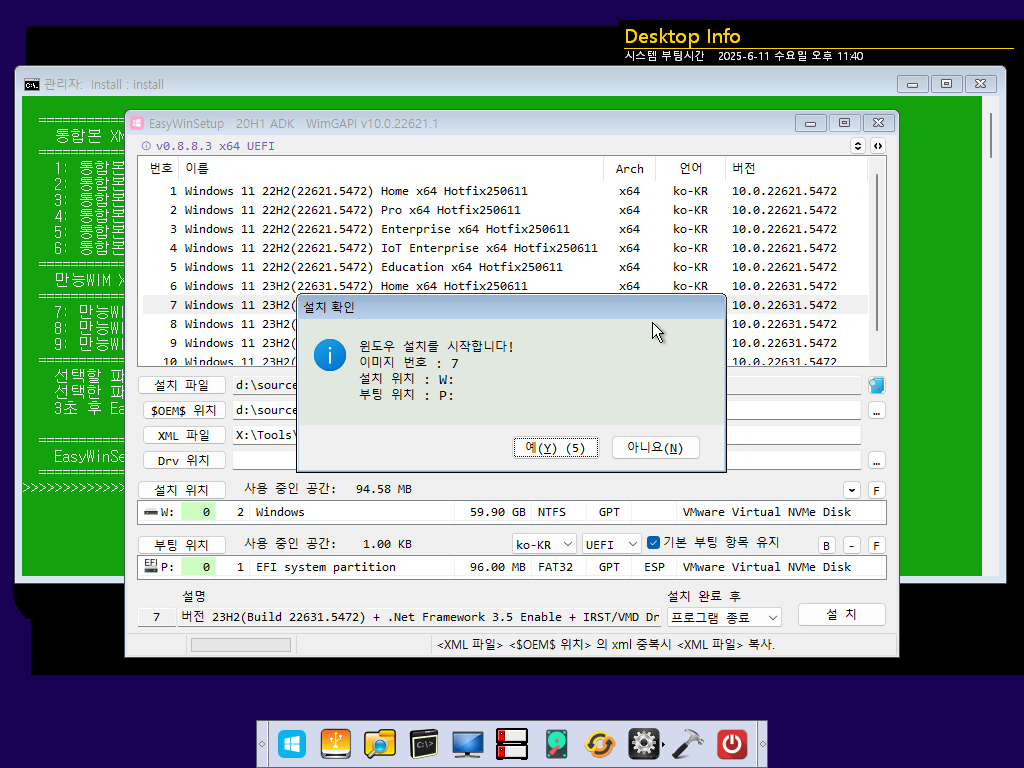
Task: Click the cmd icon in Install window title
Action: tap(31, 84)
